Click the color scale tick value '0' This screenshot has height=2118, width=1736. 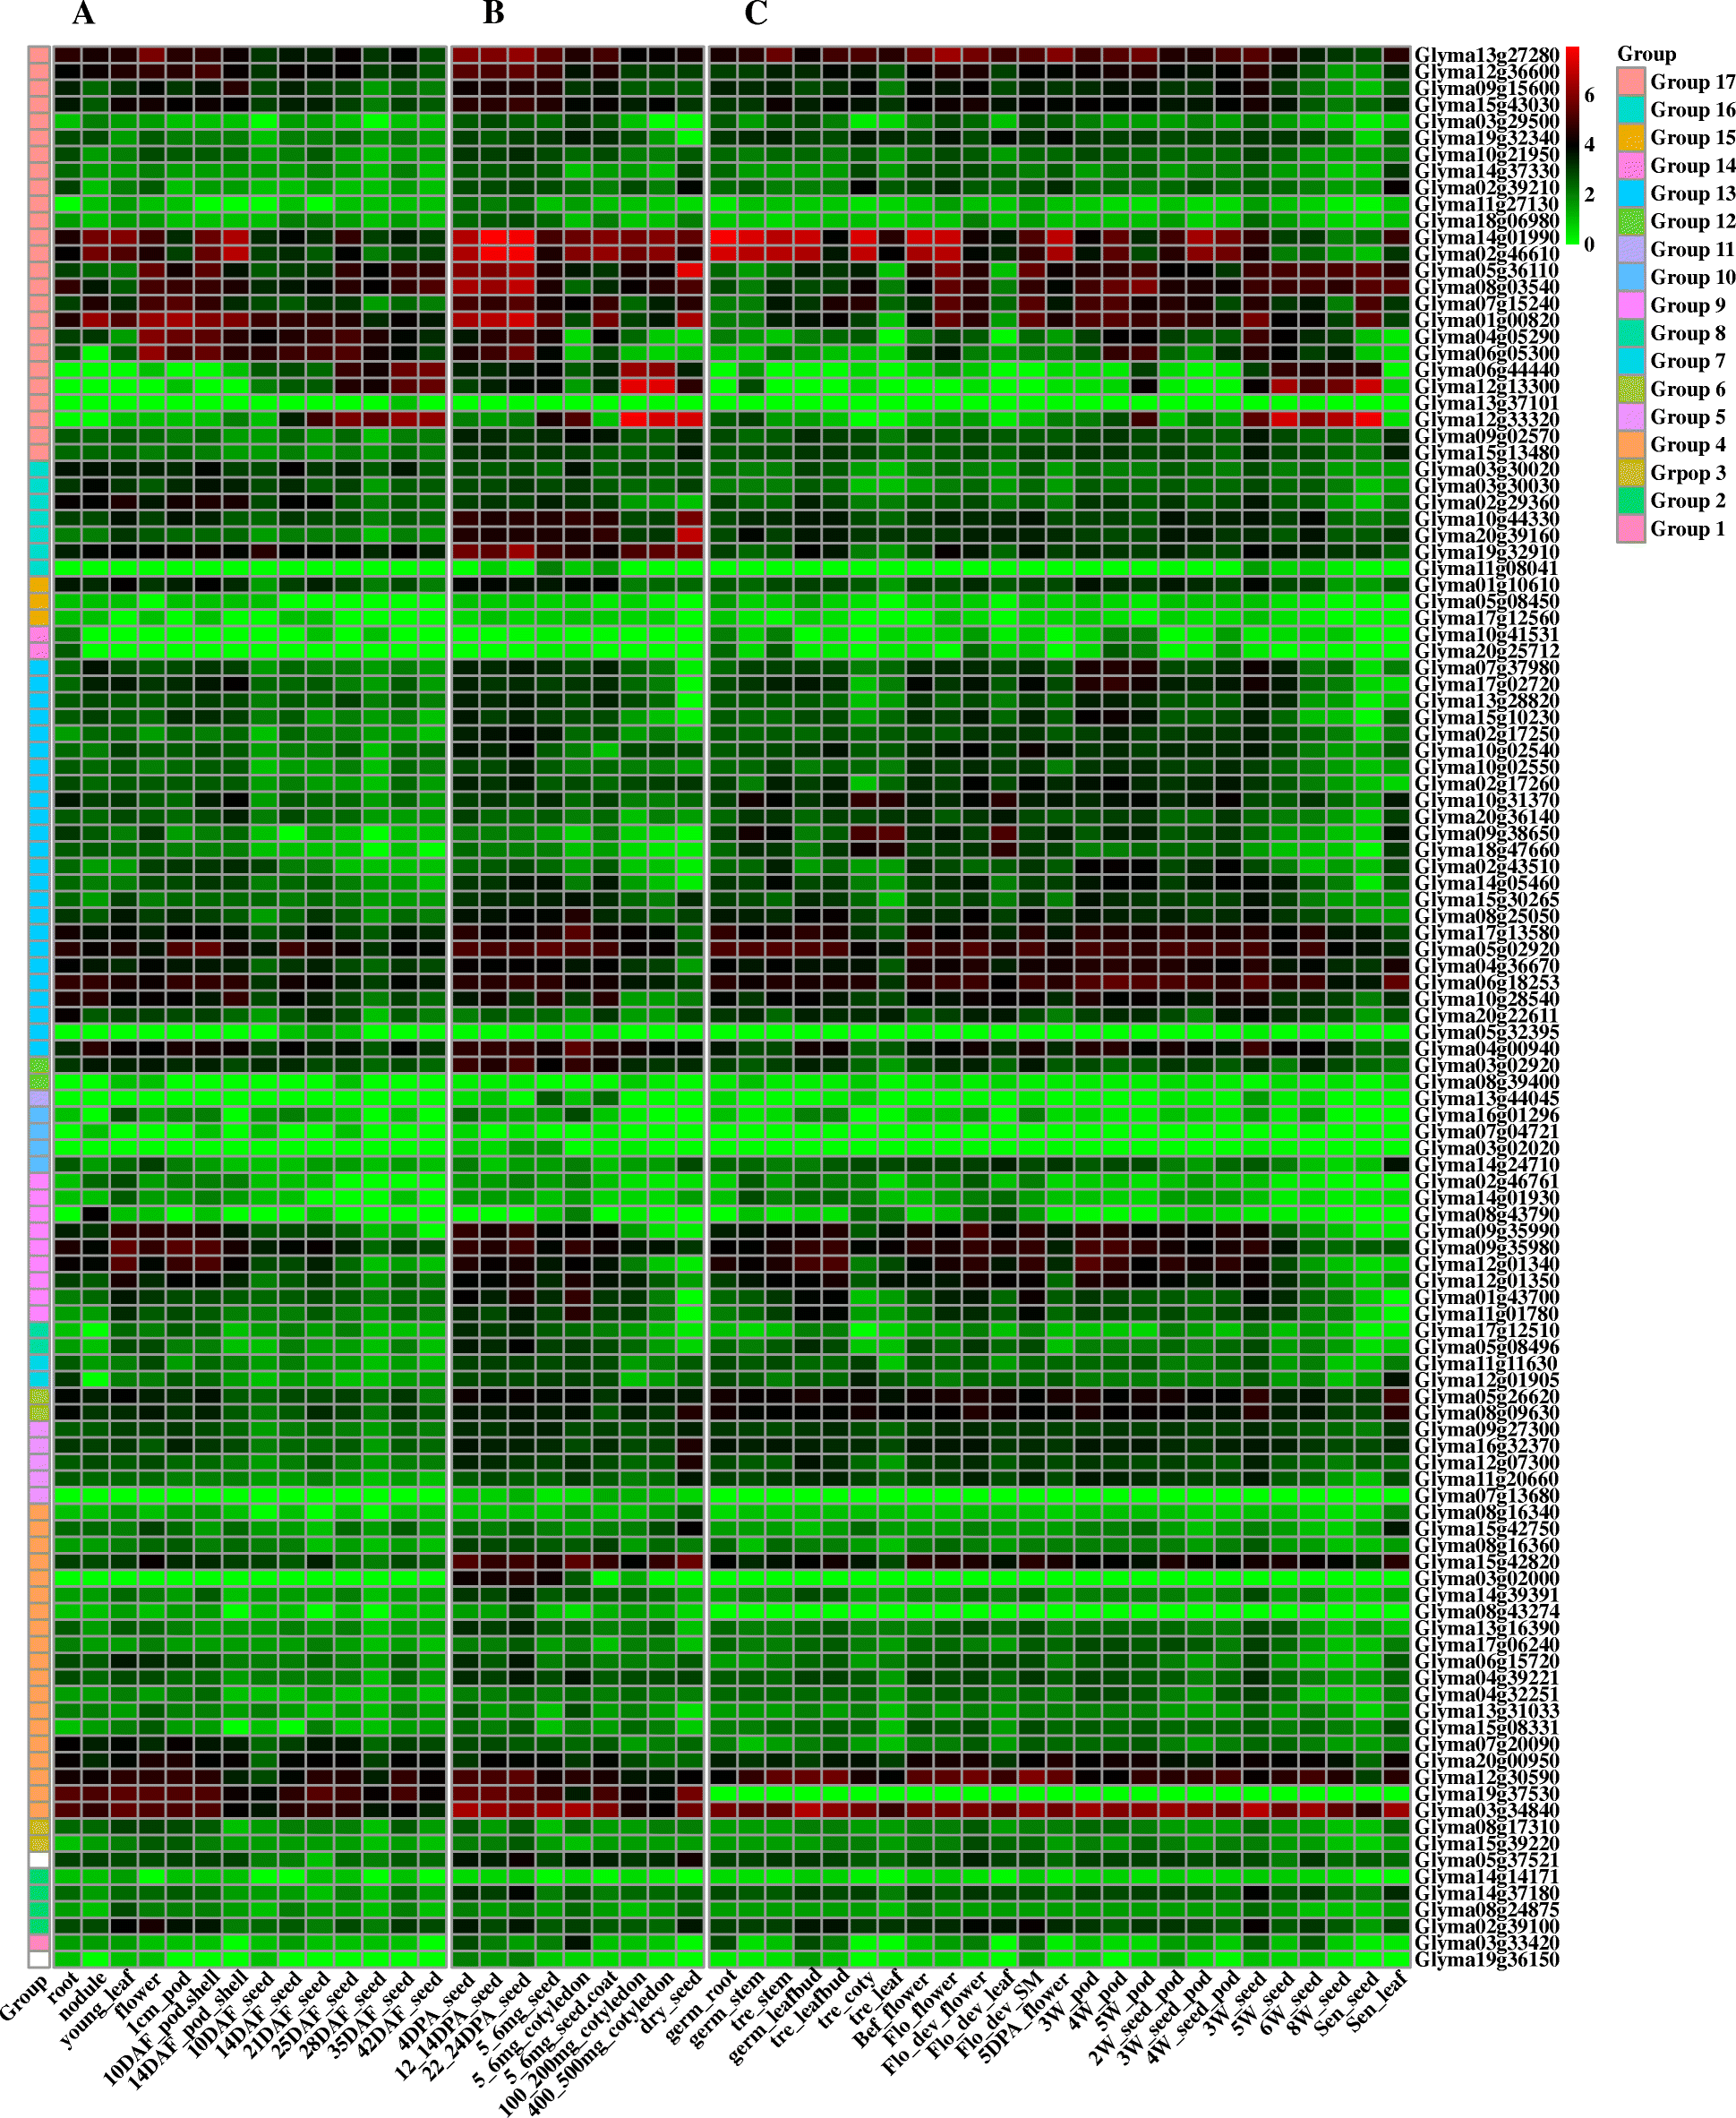(1590, 244)
